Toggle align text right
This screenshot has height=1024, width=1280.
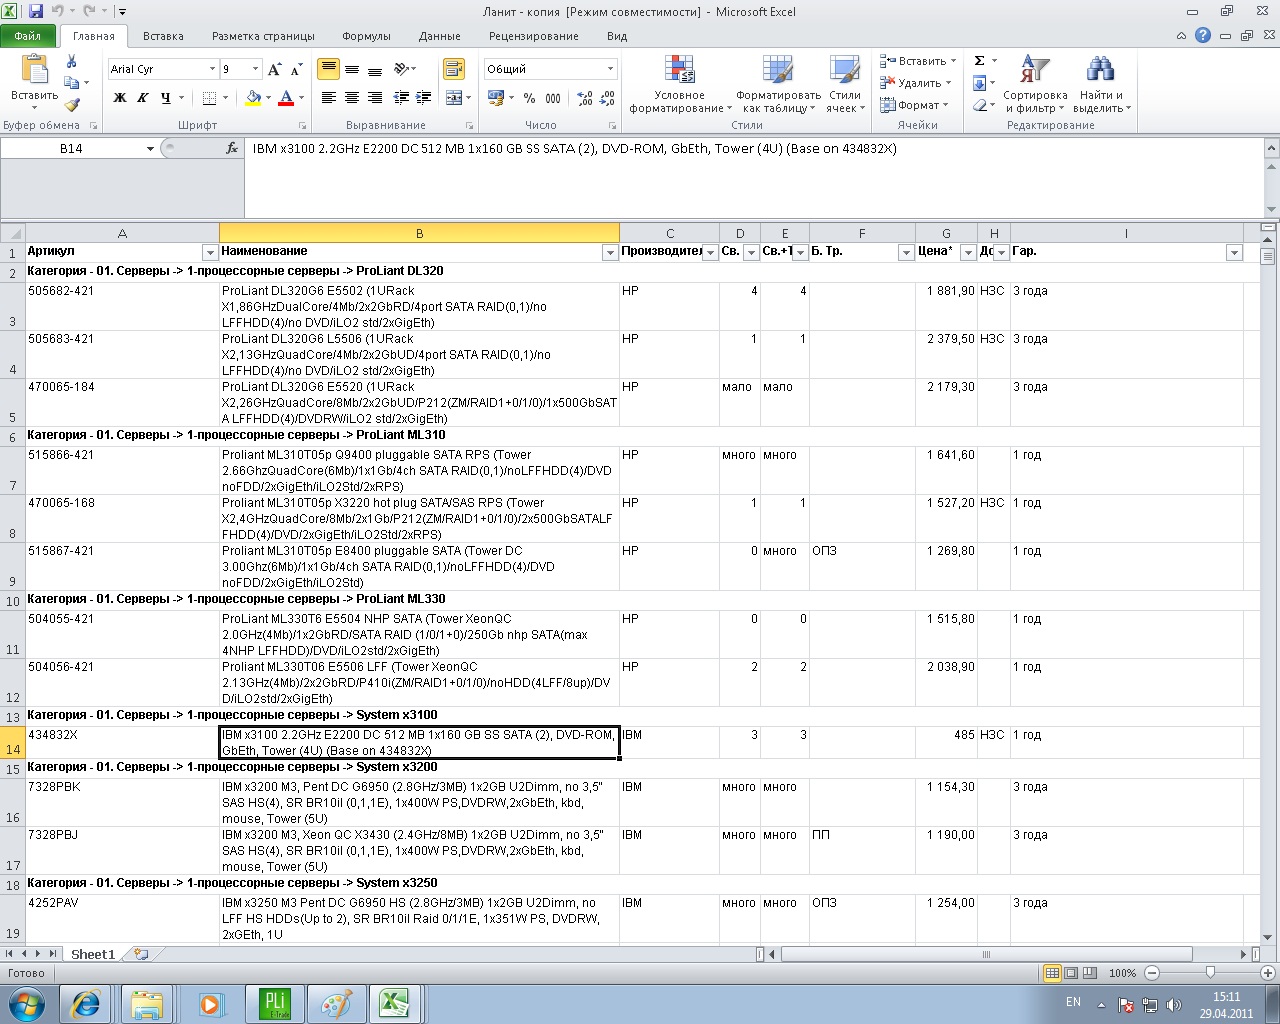tap(375, 98)
